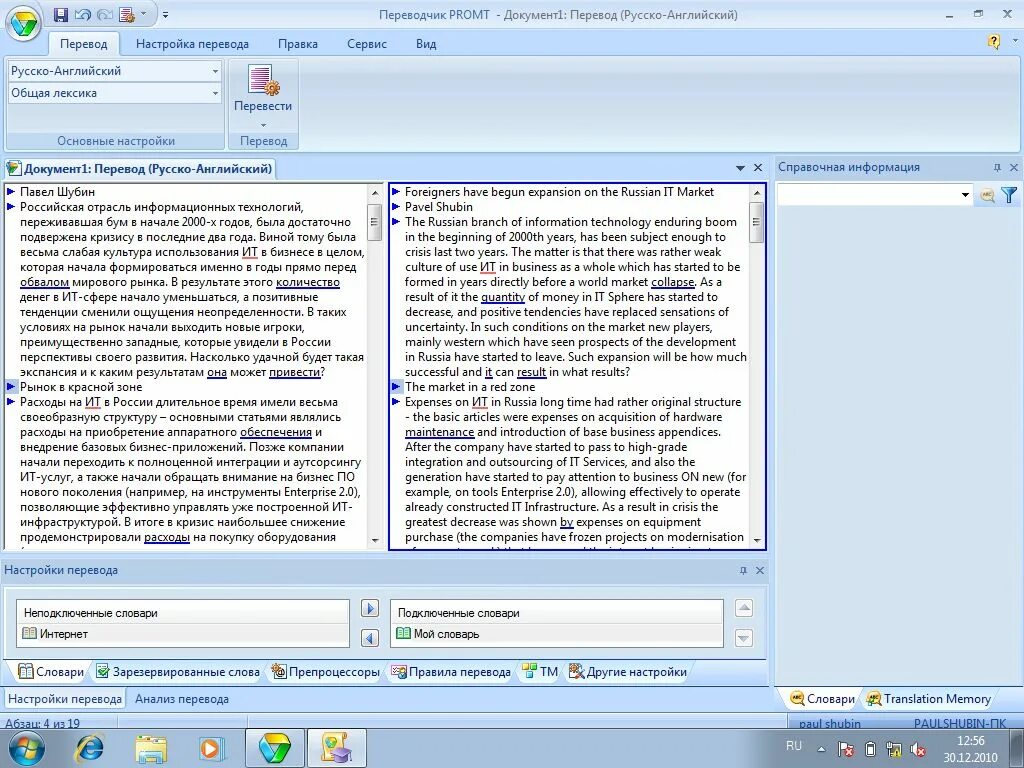Image resolution: width=1024 pixels, height=768 pixels.
Task: Open the Словари tab in reference panel
Action: click(822, 699)
